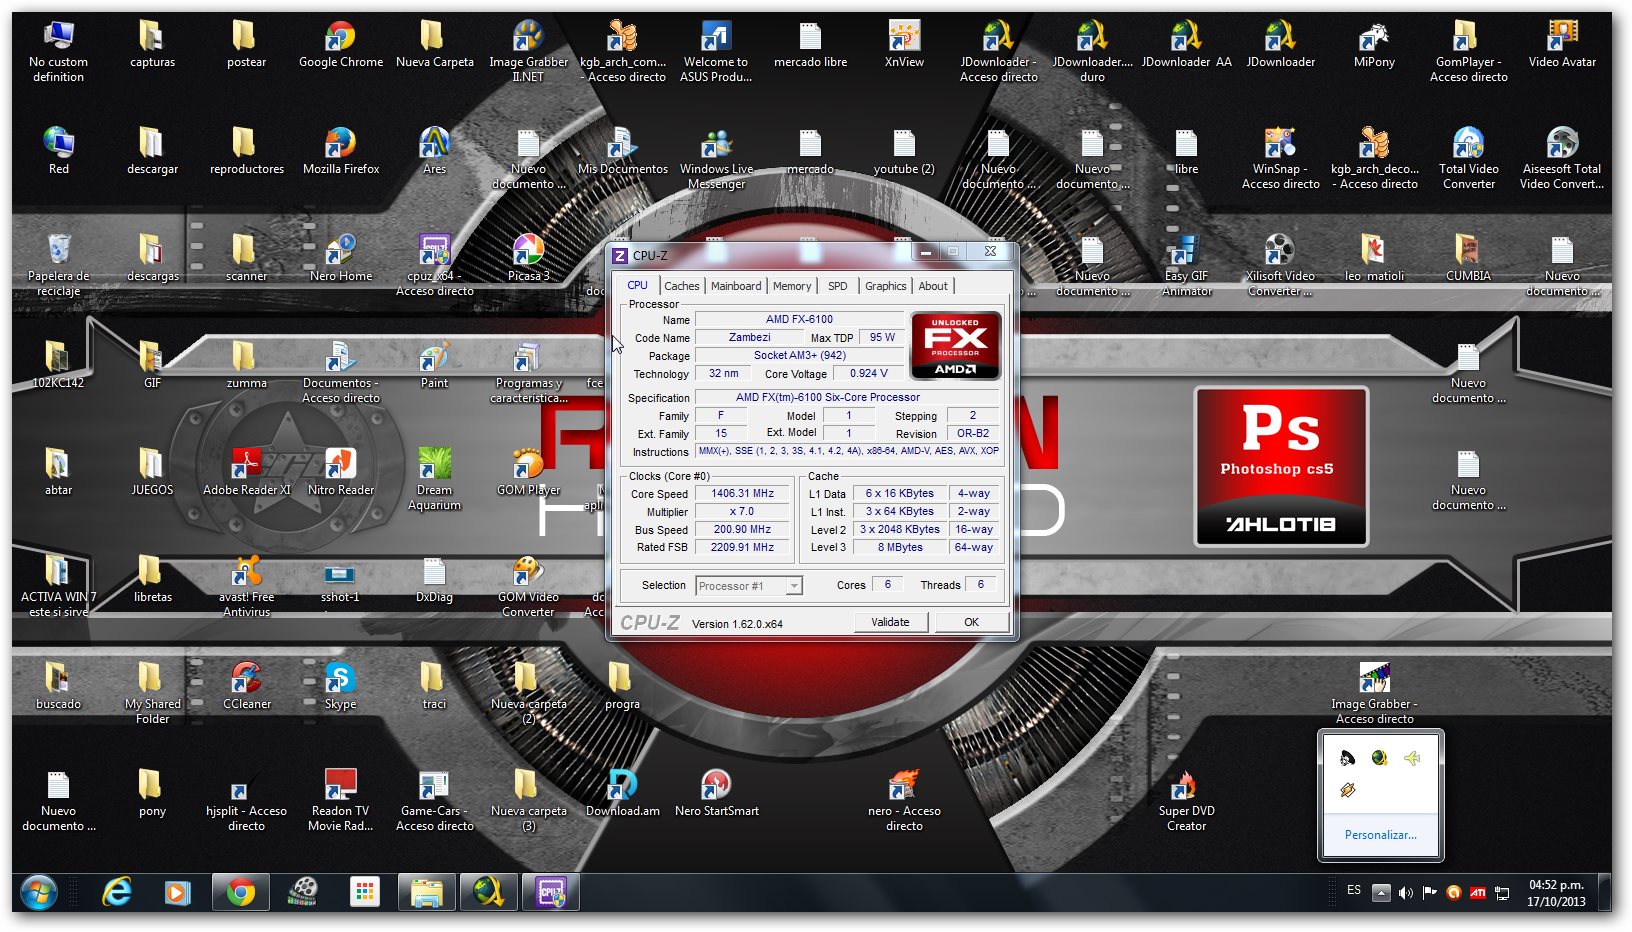Image resolution: width=1632 pixels, height=932 pixels.
Task: Select the Easy GIF Animator icon
Action: (1187, 266)
